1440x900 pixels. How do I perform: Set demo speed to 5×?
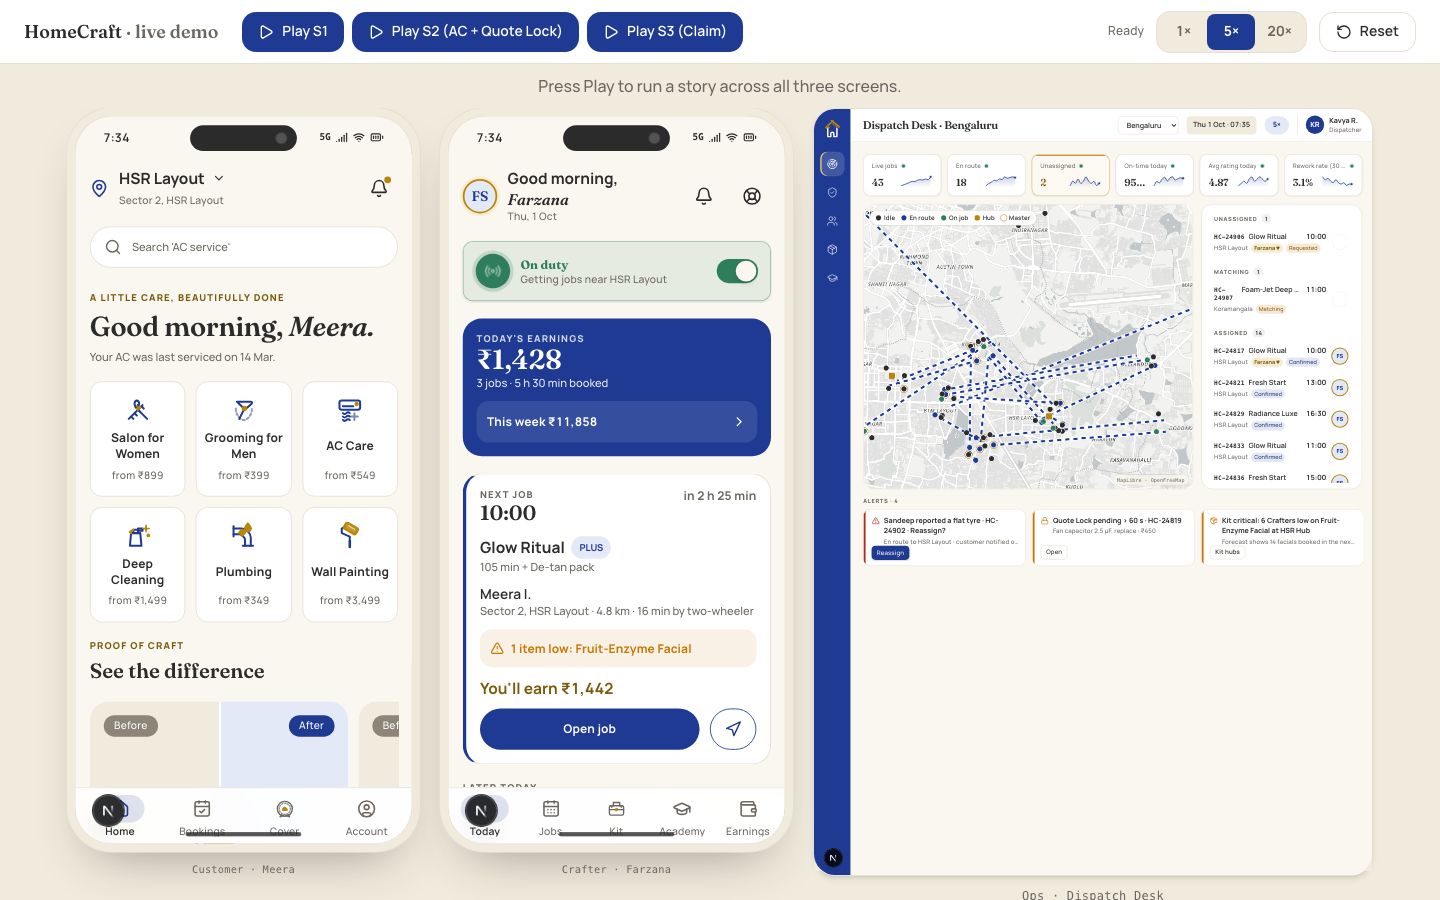pyautogui.click(x=1231, y=32)
